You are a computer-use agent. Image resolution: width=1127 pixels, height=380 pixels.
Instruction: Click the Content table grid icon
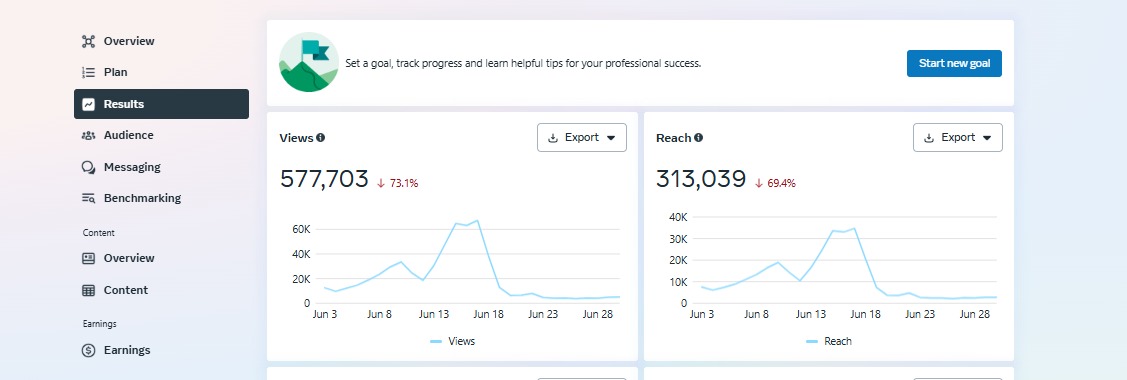88,290
